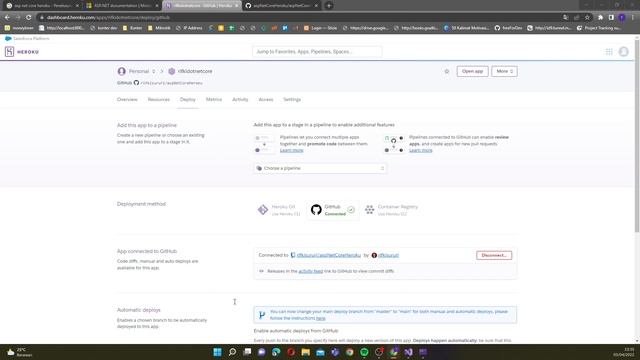This screenshot has width=640, height=360.
Task: Click the Disconnect... button
Action: [x=494, y=255]
